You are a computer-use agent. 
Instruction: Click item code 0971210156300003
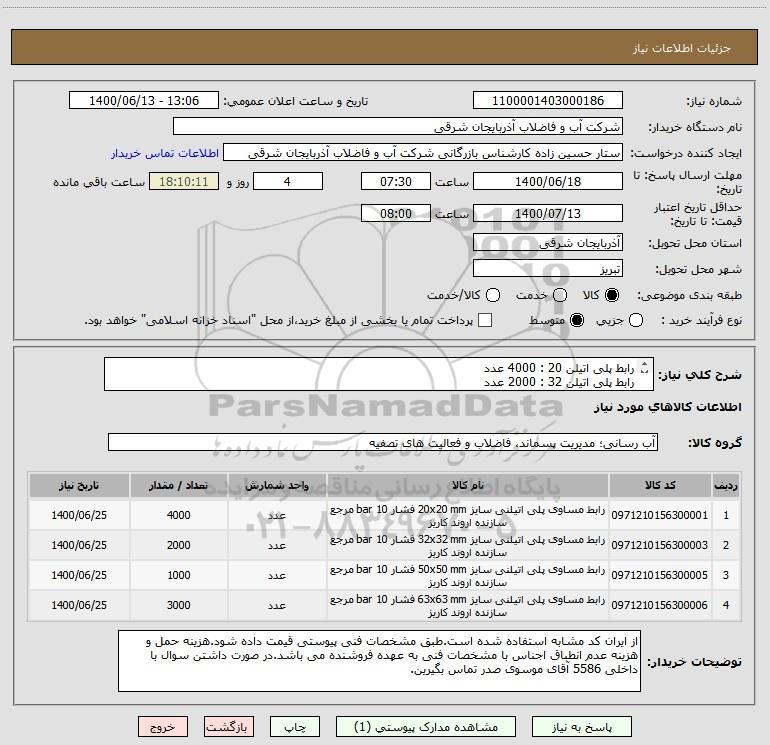point(660,545)
